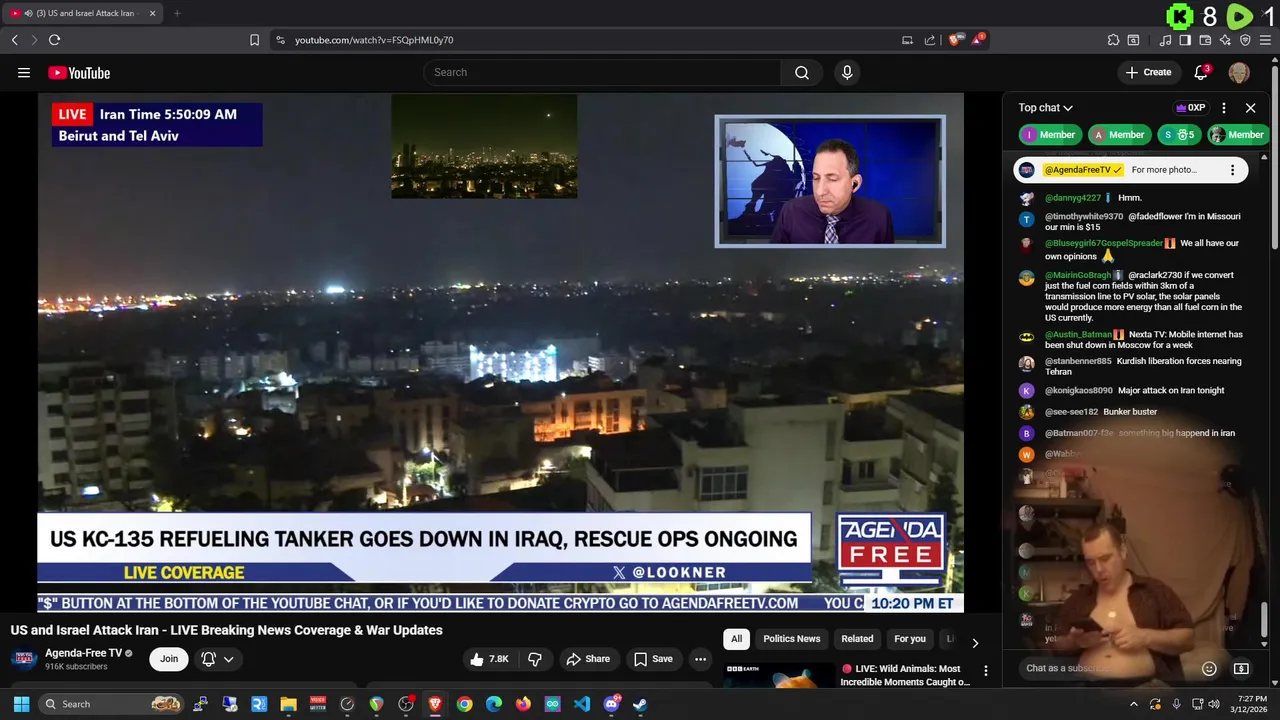Launch Visual Studio Code from taskbar
This screenshot has height=720, width=1280.
[582, 704]
